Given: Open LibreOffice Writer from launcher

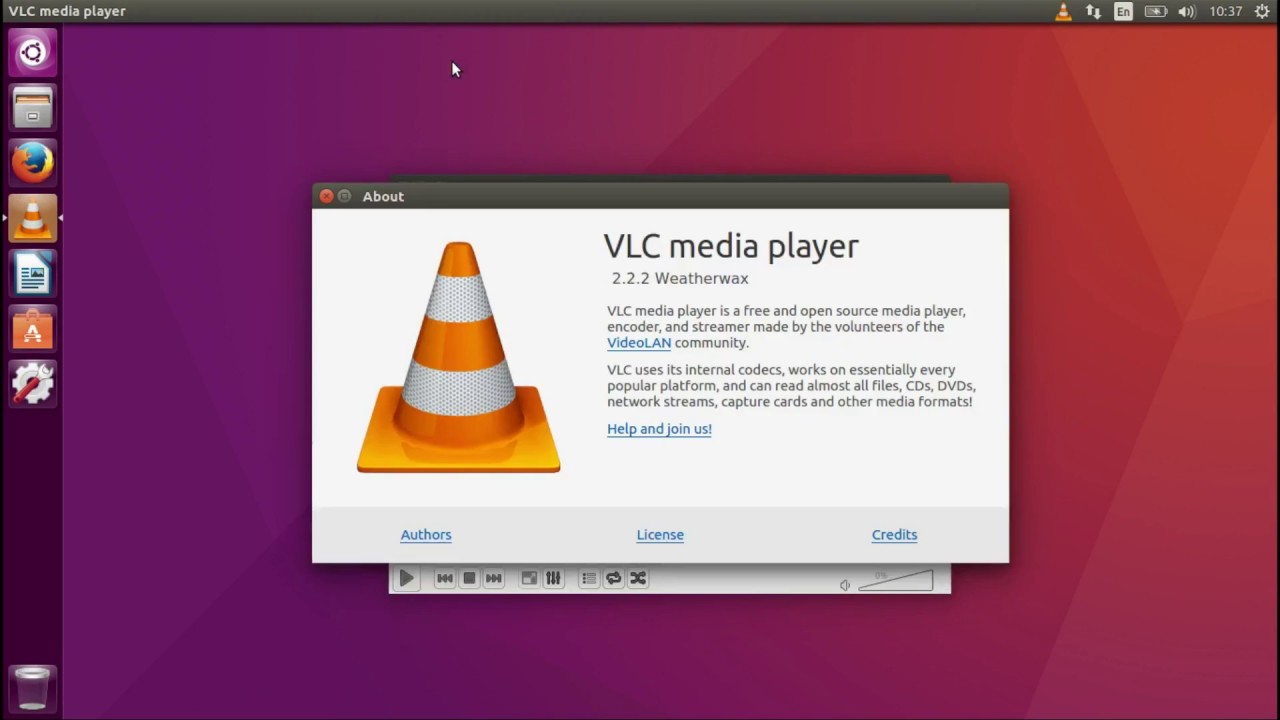Looking at the screenshot, I should (32, 273).
